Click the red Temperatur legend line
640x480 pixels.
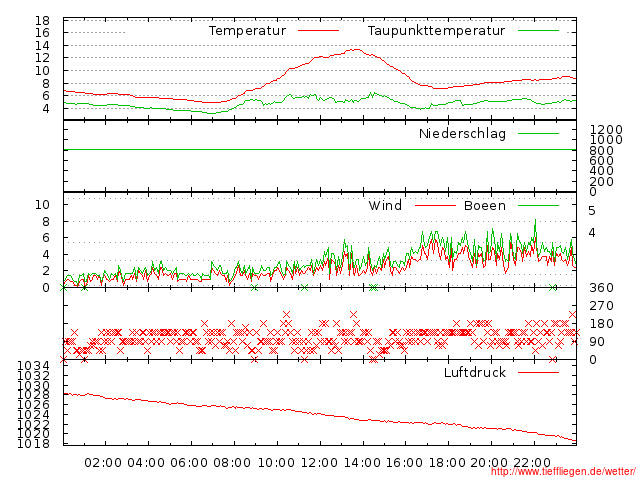(x=318, y=30)
